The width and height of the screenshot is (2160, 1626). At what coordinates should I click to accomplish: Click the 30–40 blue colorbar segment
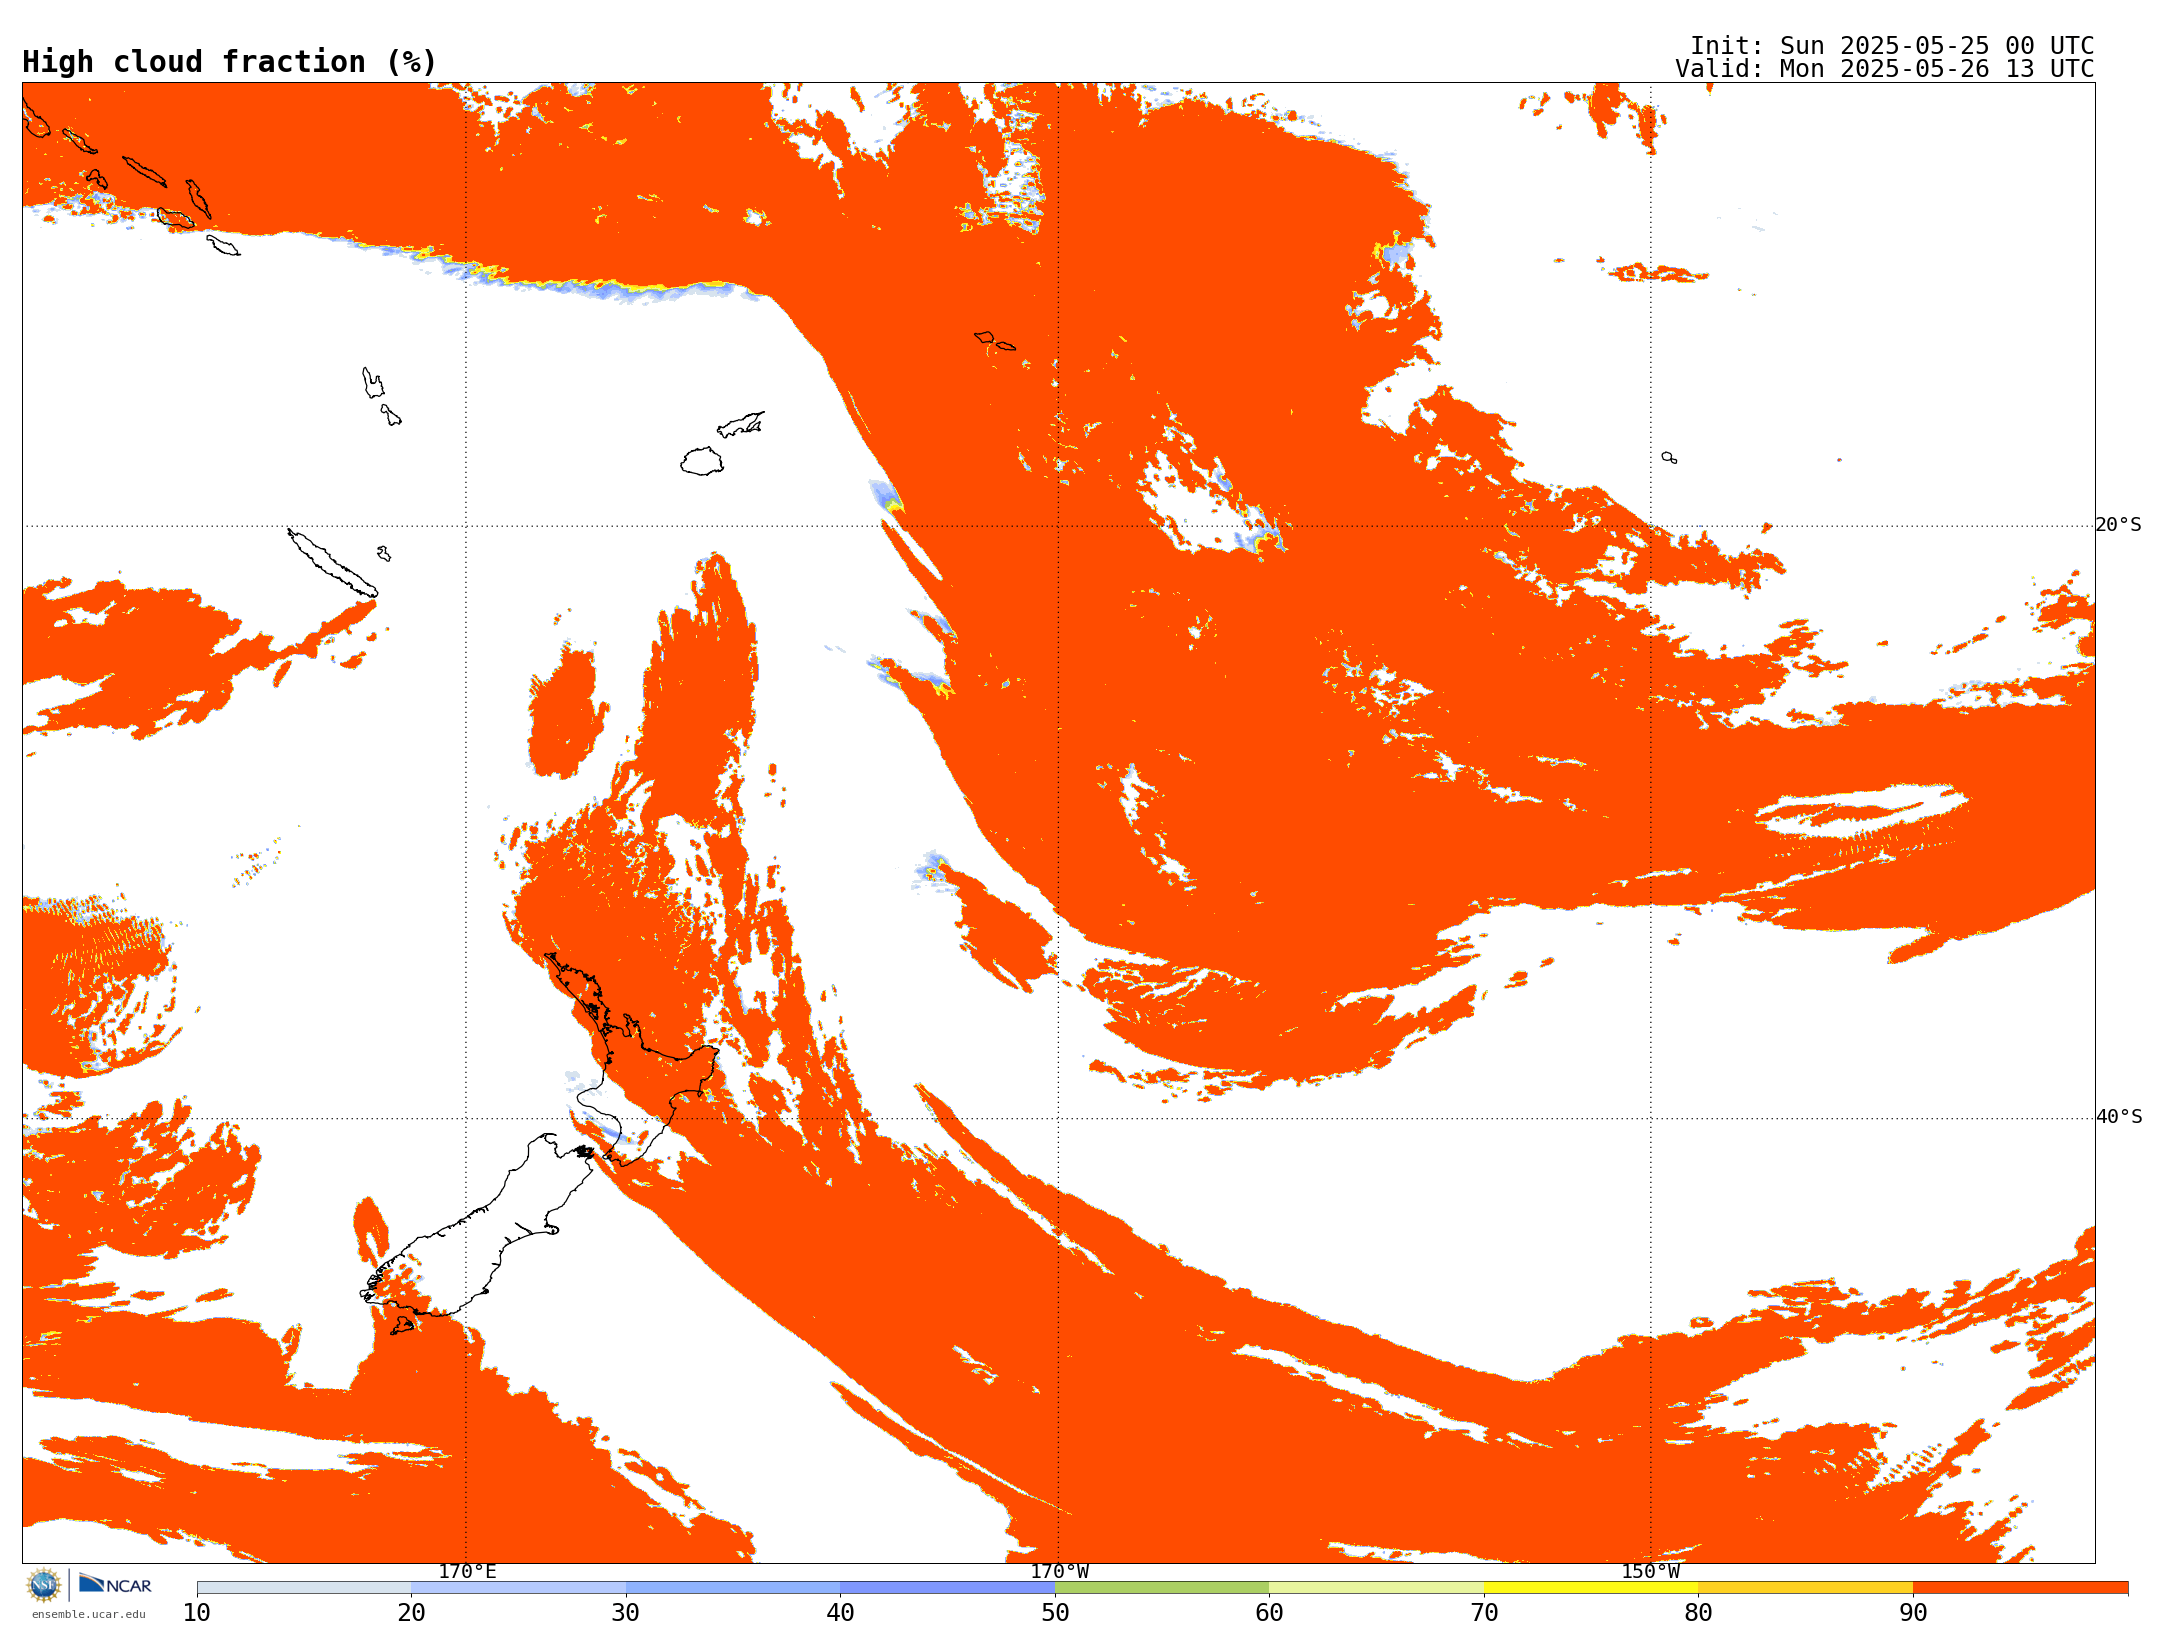click(x=733, y=1588)
